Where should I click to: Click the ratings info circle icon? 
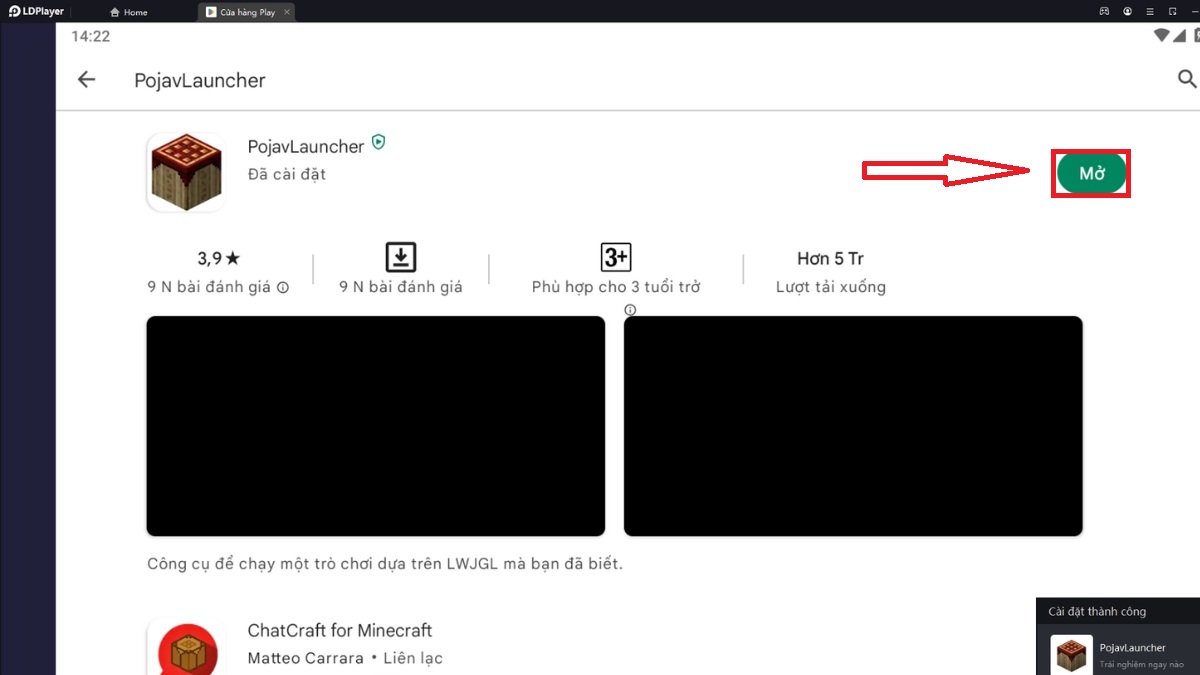click(283, 288)
